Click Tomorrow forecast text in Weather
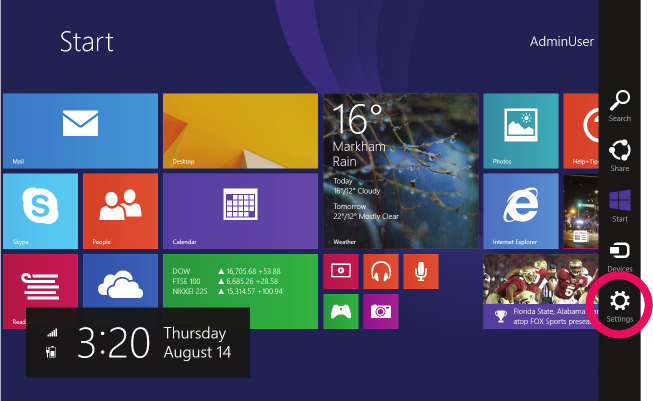The width and height of the screenshot is (653, 401). (366, 212)
